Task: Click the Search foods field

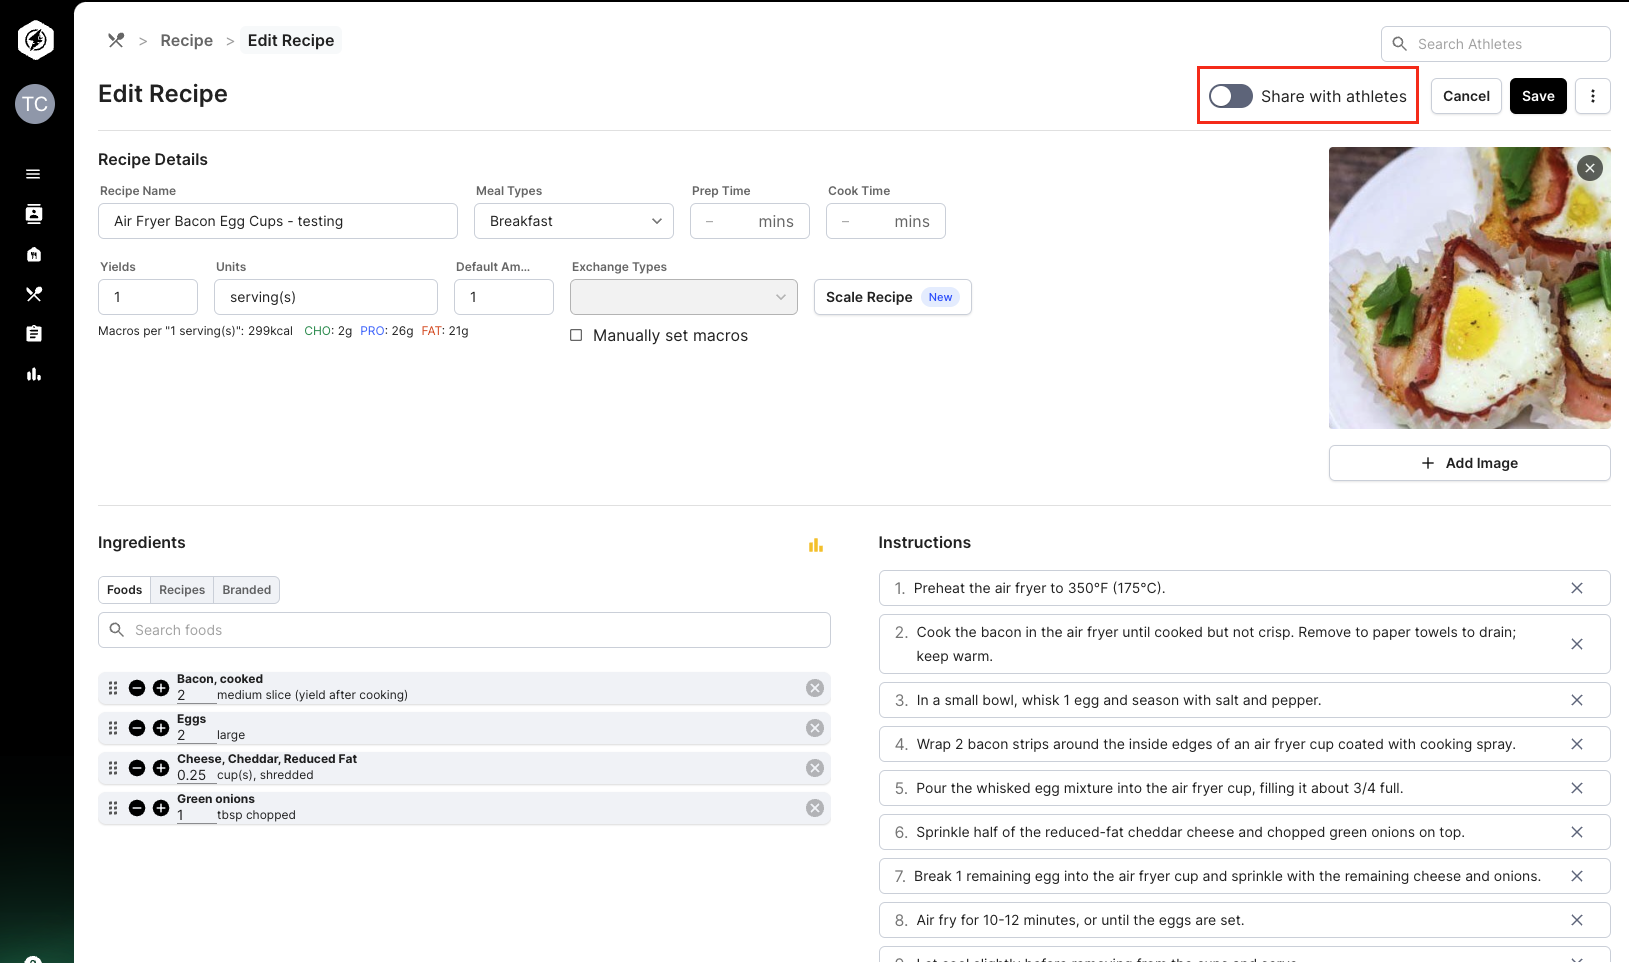Action: point(464,630)
